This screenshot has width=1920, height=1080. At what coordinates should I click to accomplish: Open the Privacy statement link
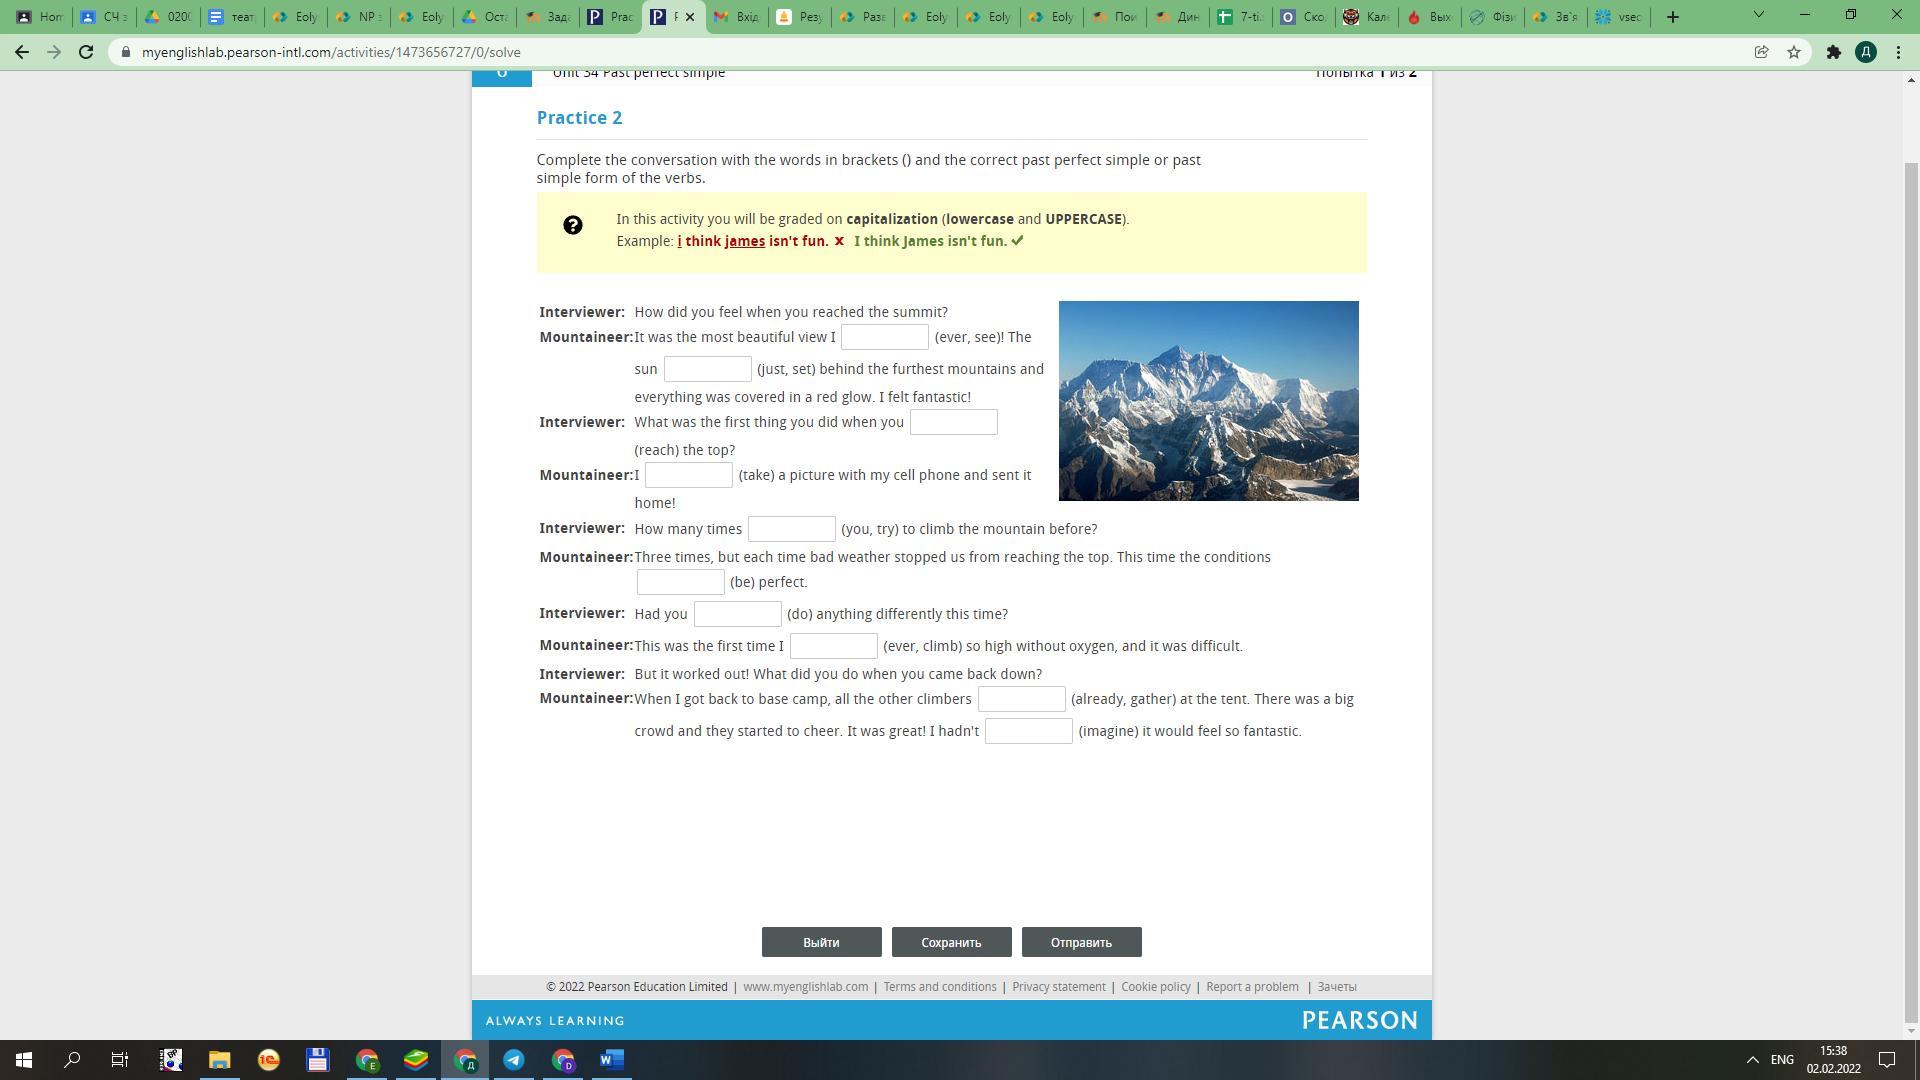(1059, 987)
